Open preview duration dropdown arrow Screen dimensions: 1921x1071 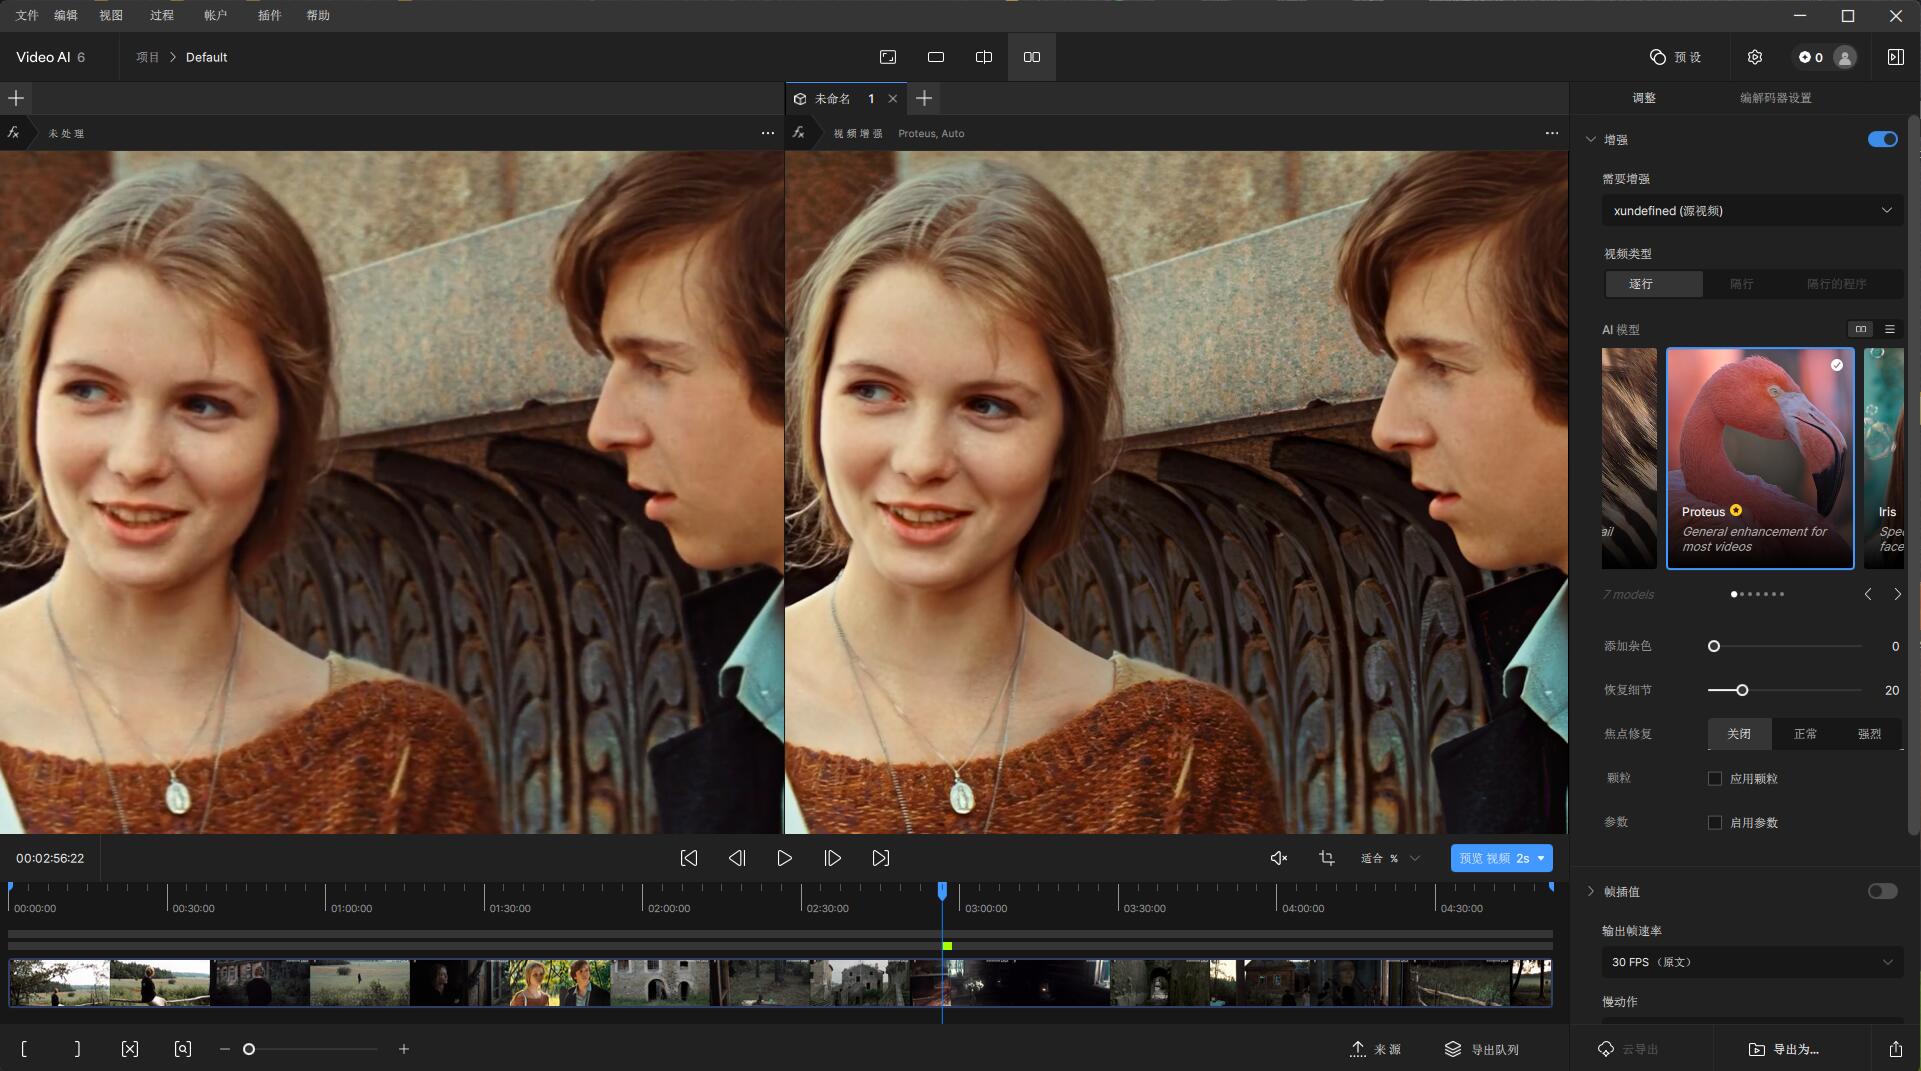point(1541,858)
